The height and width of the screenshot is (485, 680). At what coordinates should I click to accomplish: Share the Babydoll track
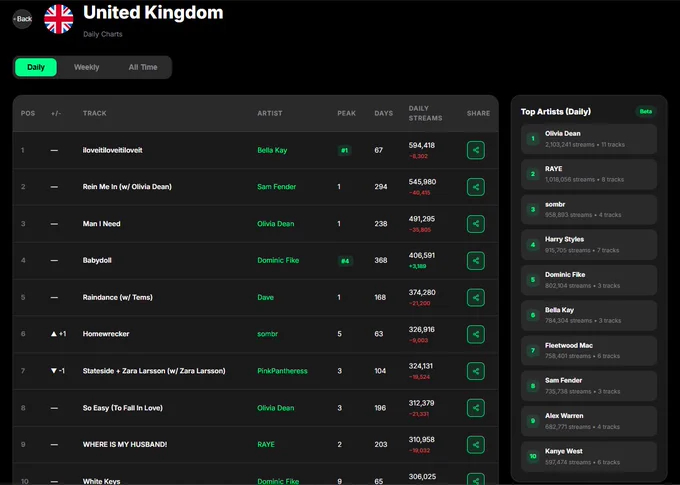click(476, 261)
